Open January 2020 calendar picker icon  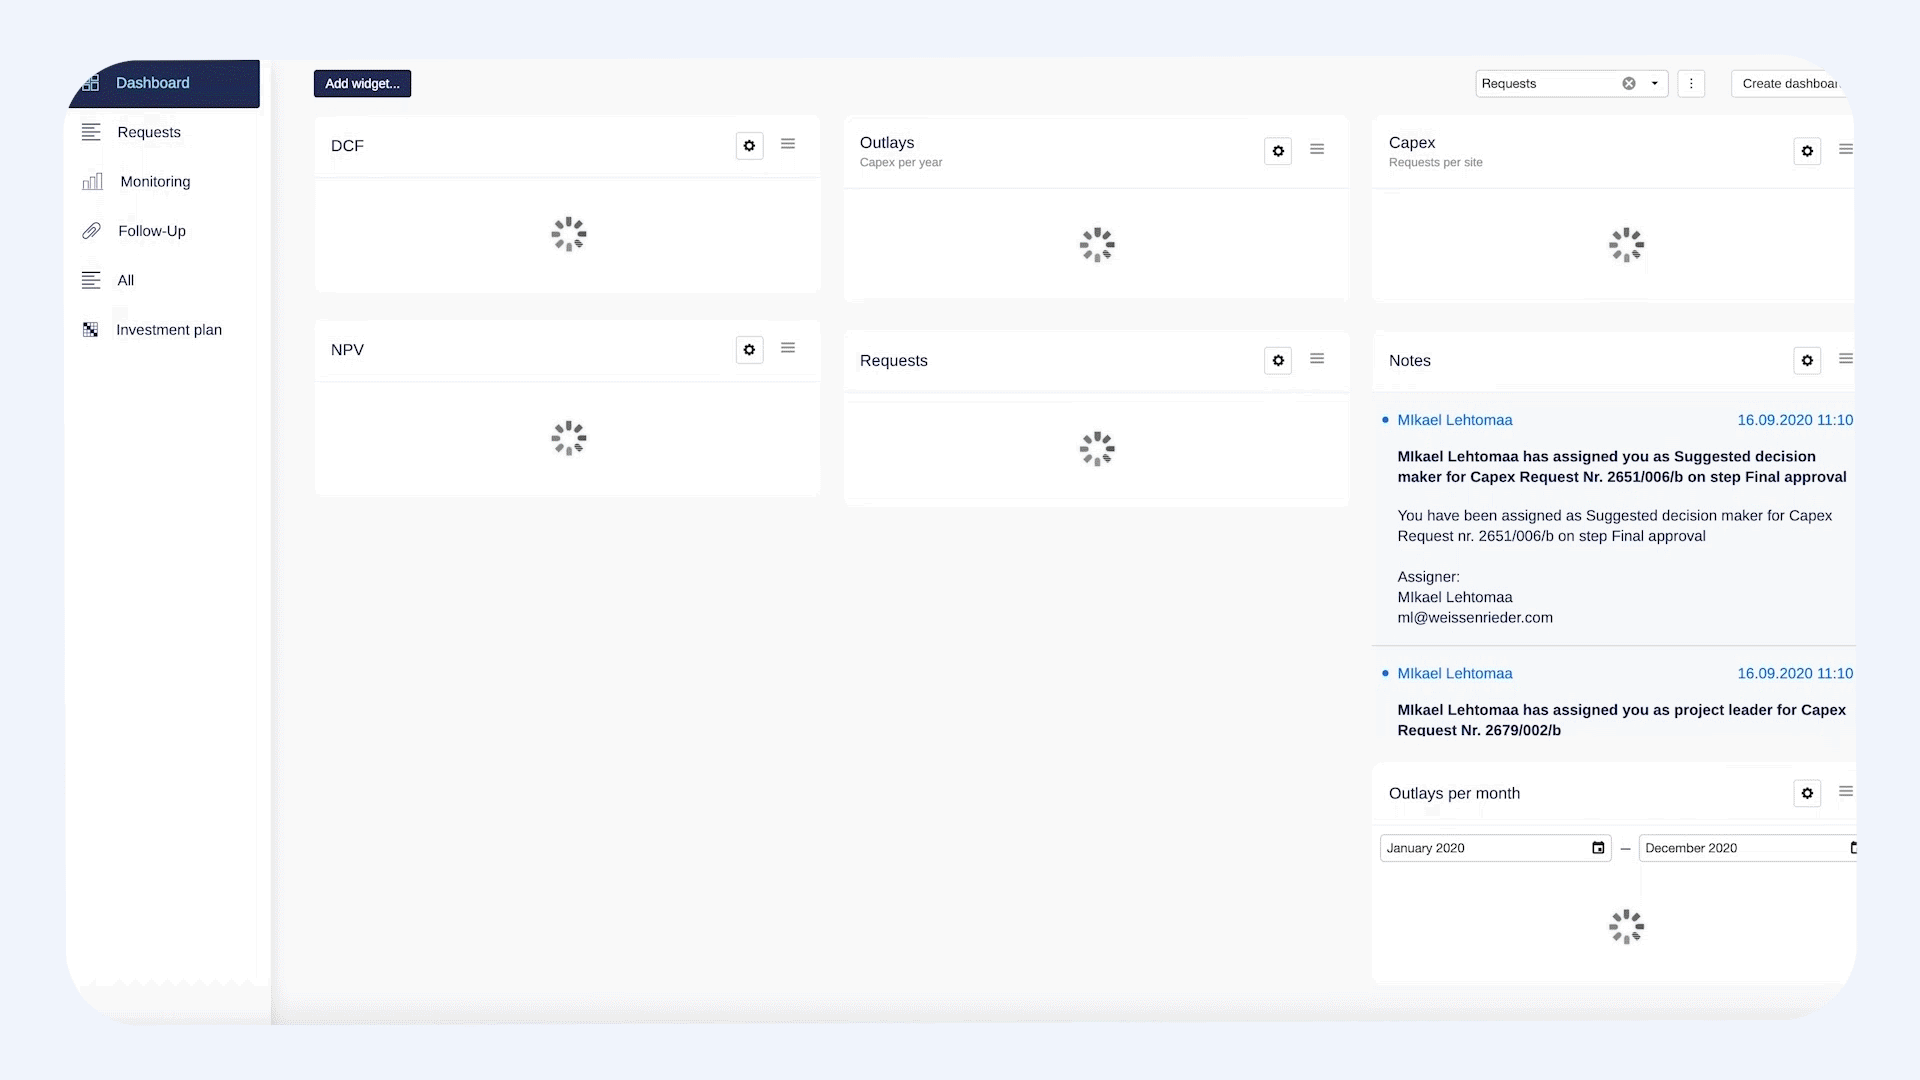click(x=1598, y=848)
